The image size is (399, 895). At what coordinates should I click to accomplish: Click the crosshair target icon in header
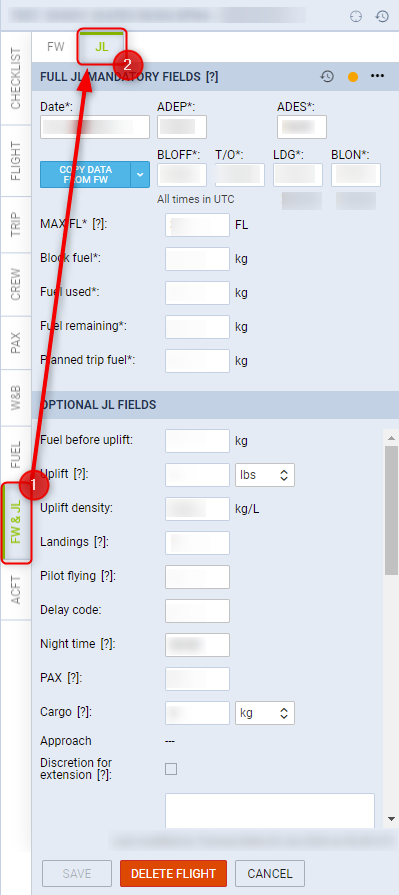(356, 16)
